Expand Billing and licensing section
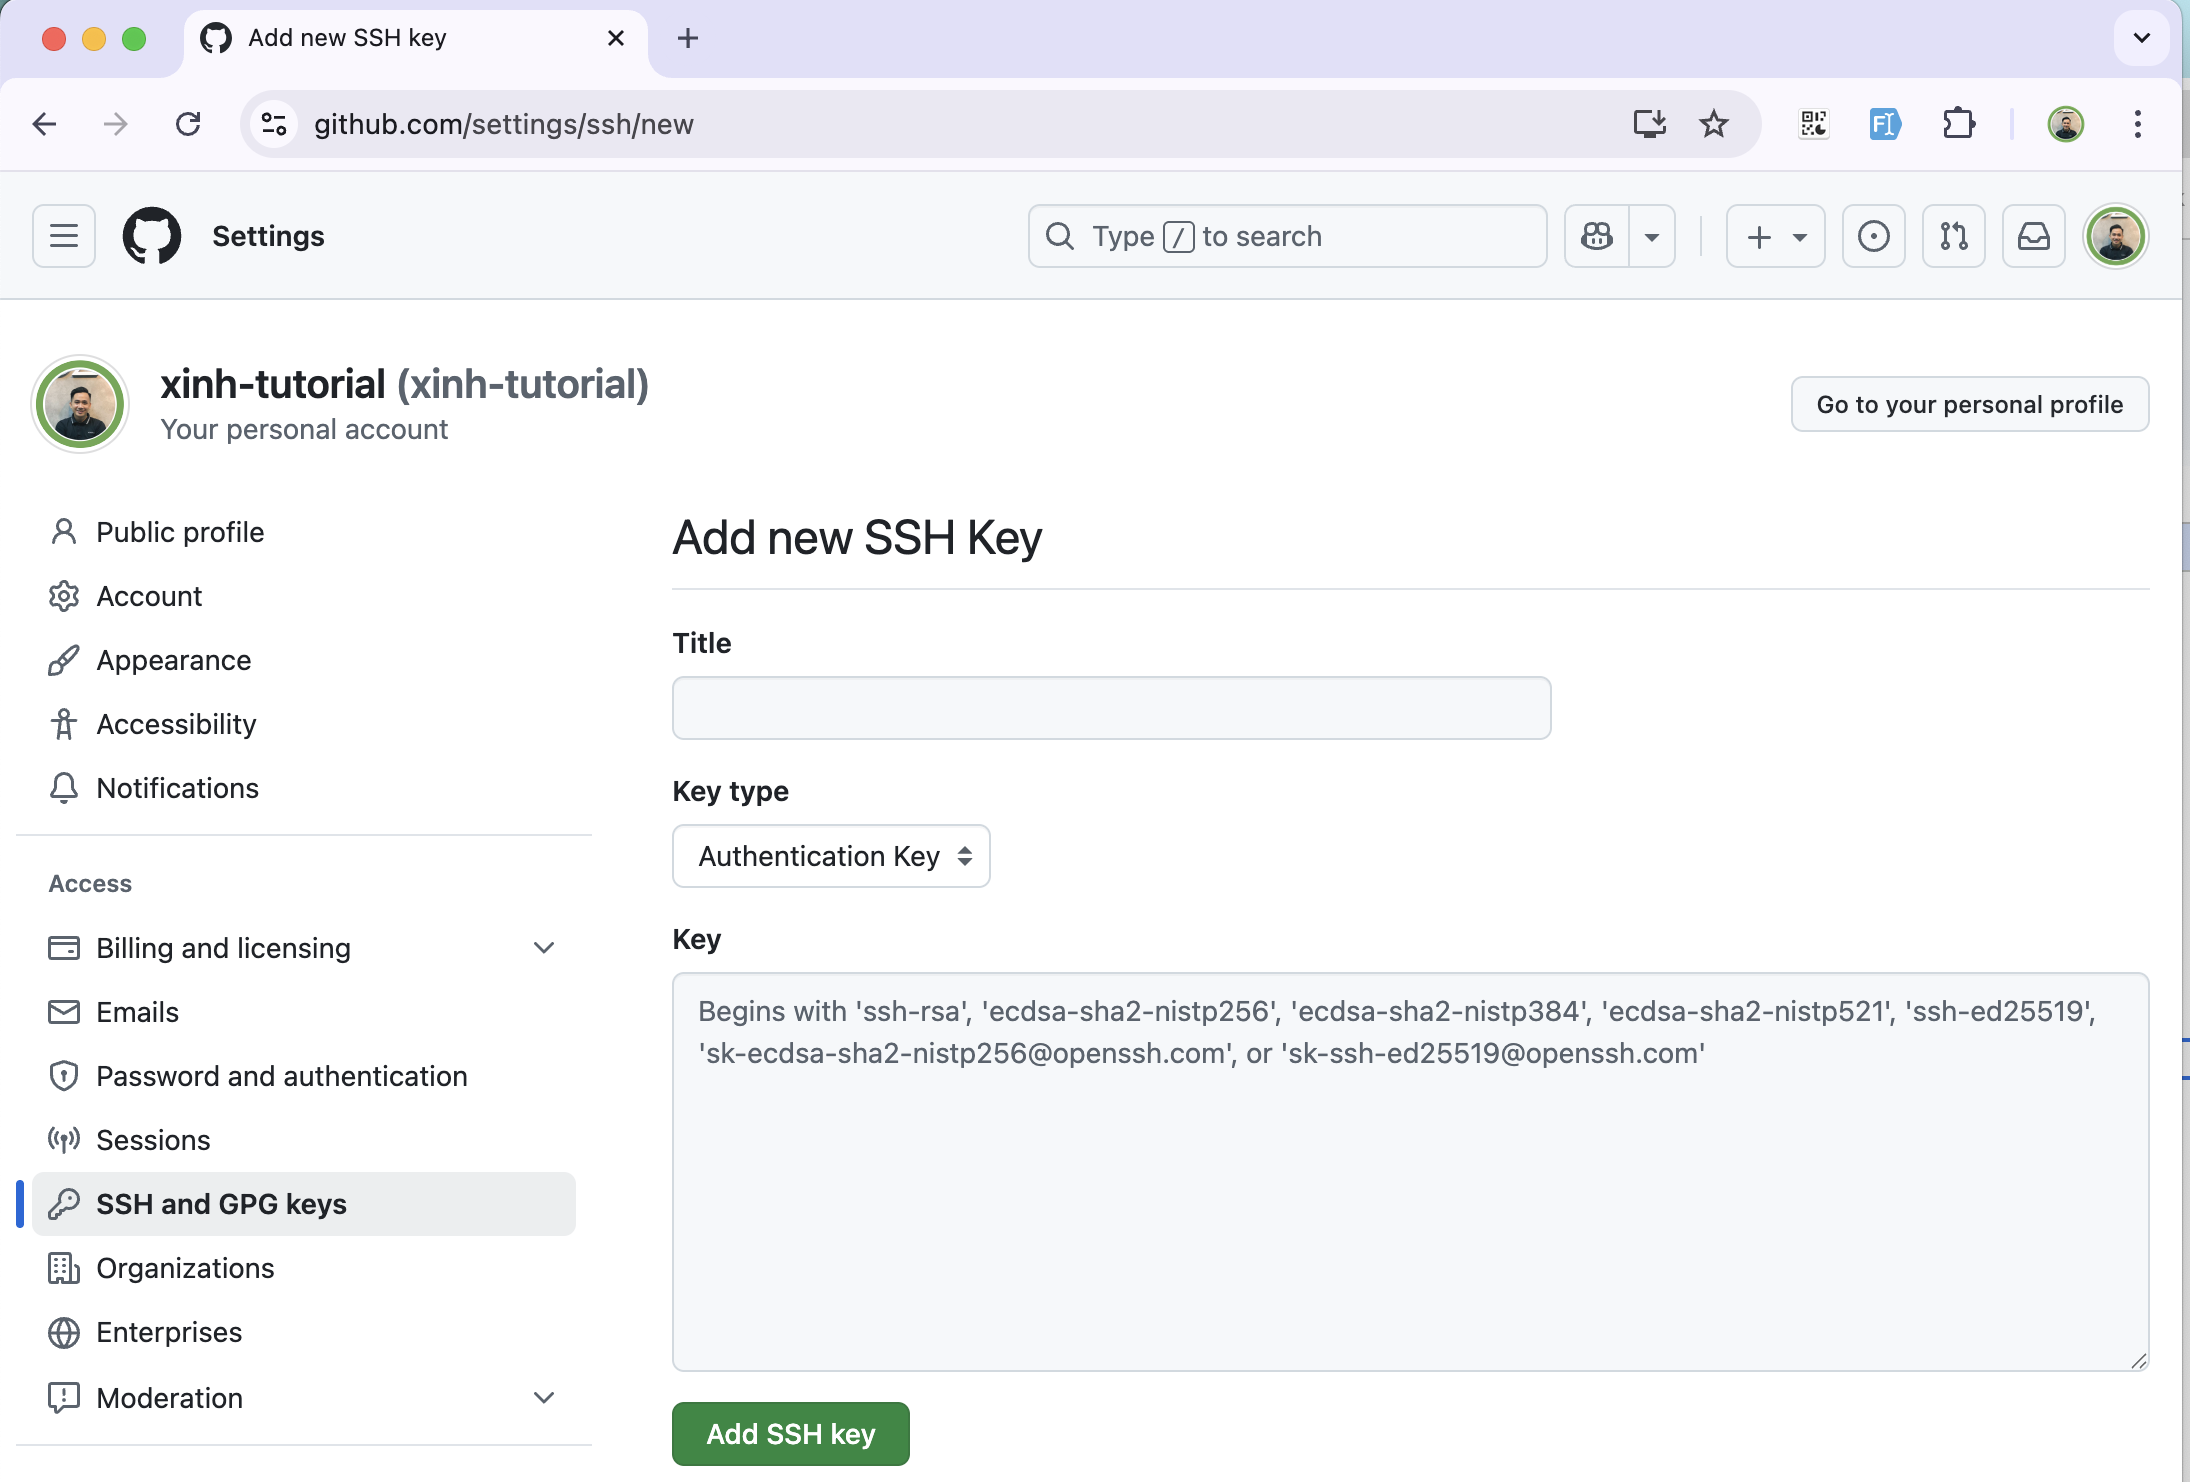This screenshot has width=2190, height=1482. tap(544, 948)
